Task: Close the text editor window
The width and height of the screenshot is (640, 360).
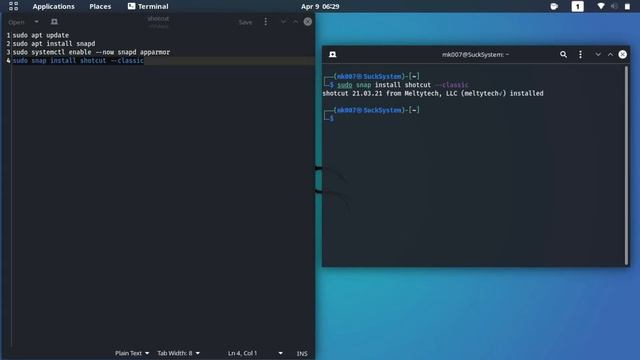Action: point(308,22)
